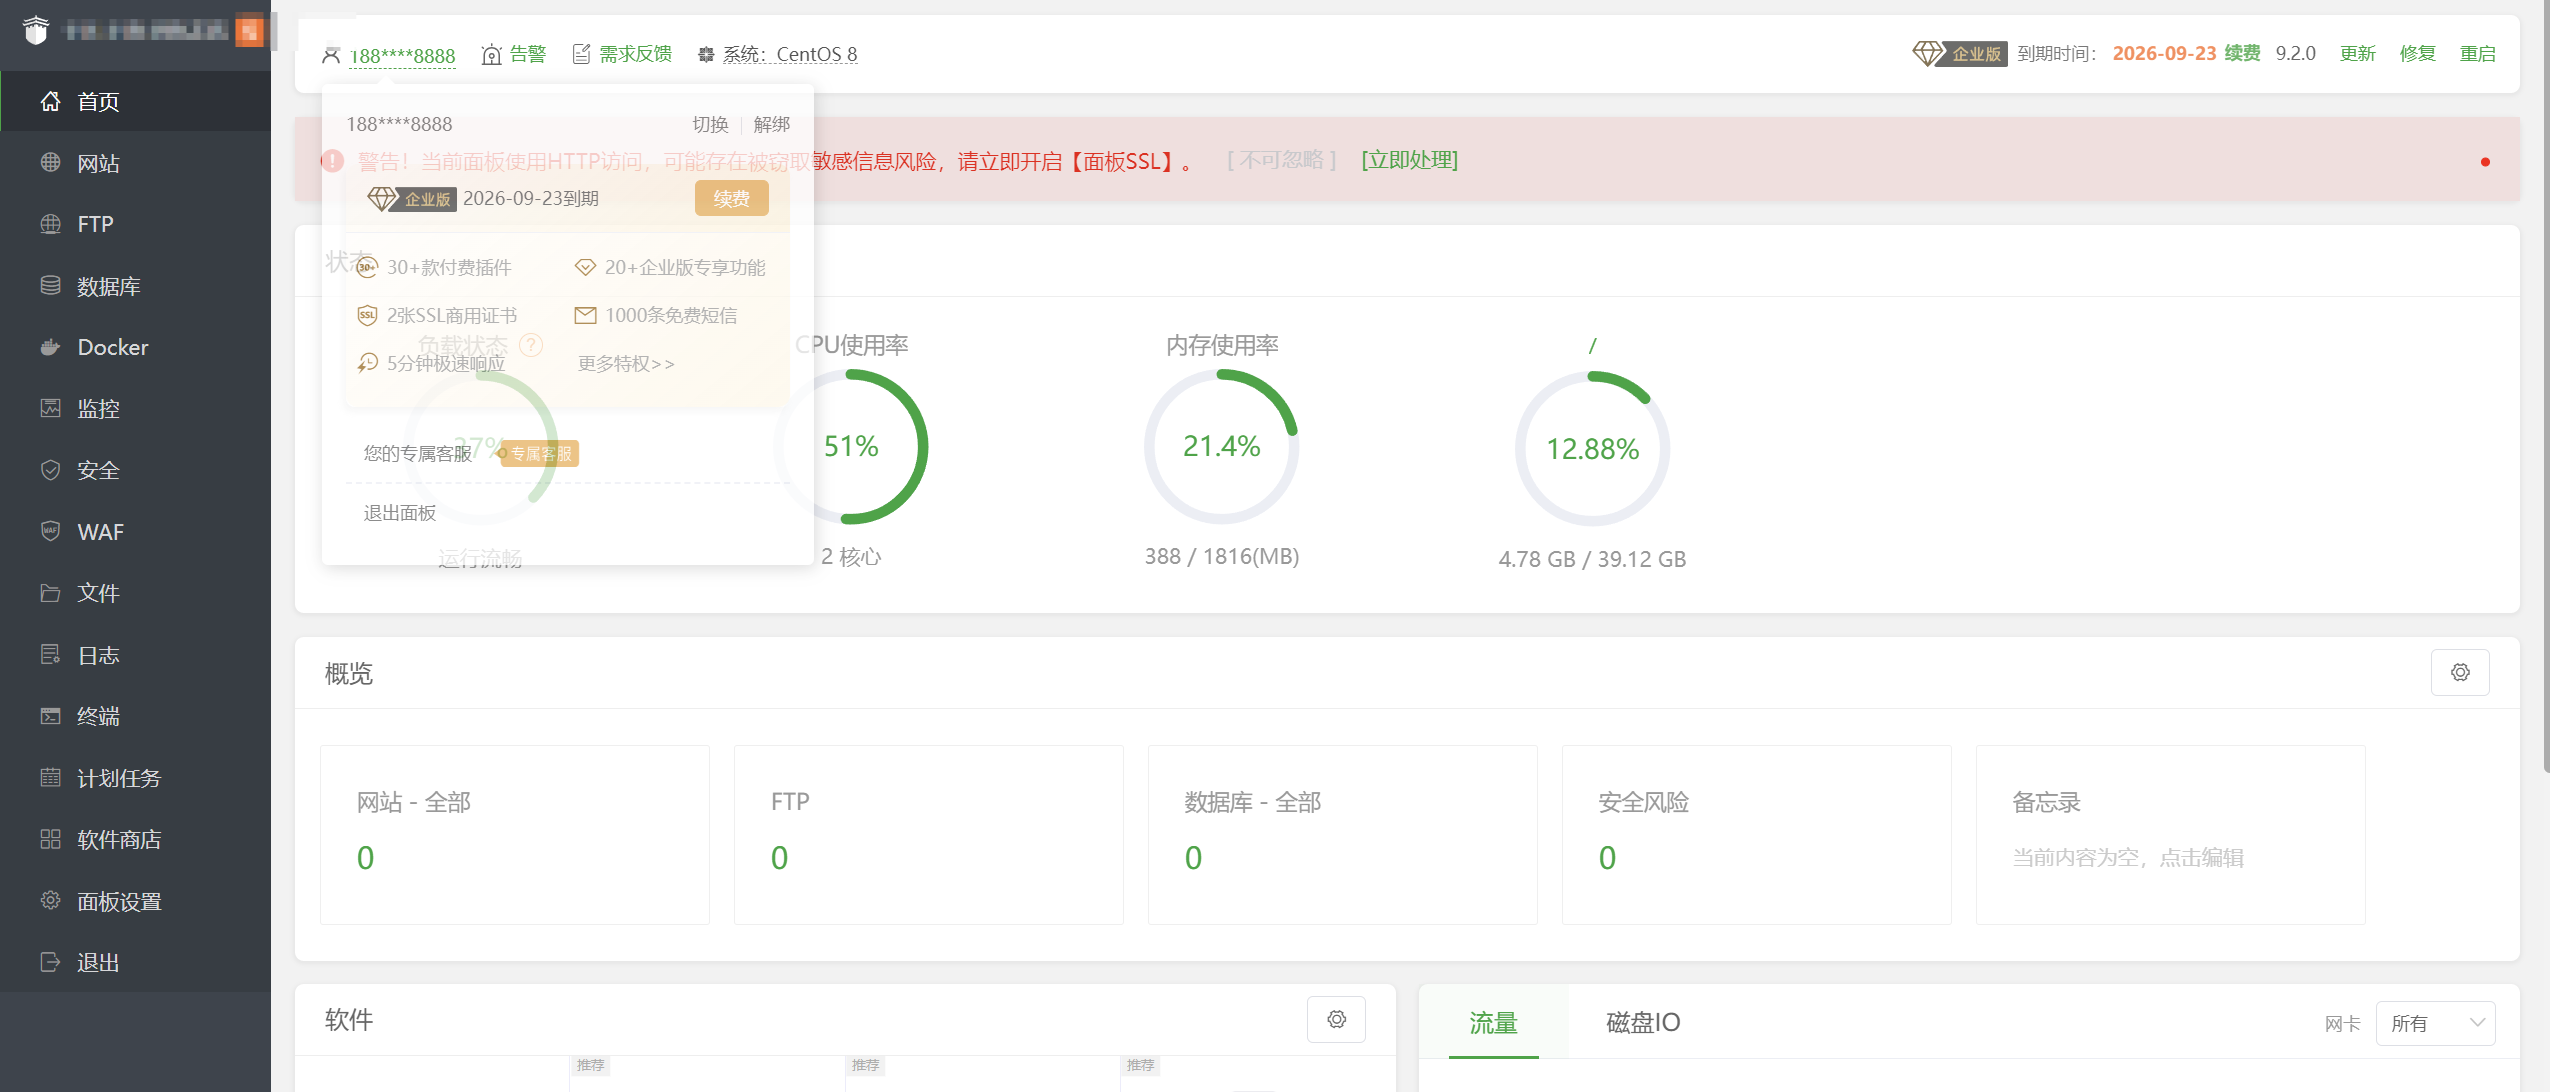Open the 数据库 - 全部 overview card

[1343, 834]
